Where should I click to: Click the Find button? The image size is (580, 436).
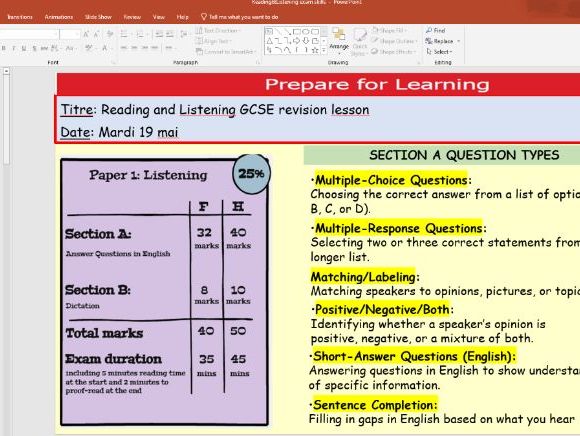pyautogui.click(x=435, y=30)
